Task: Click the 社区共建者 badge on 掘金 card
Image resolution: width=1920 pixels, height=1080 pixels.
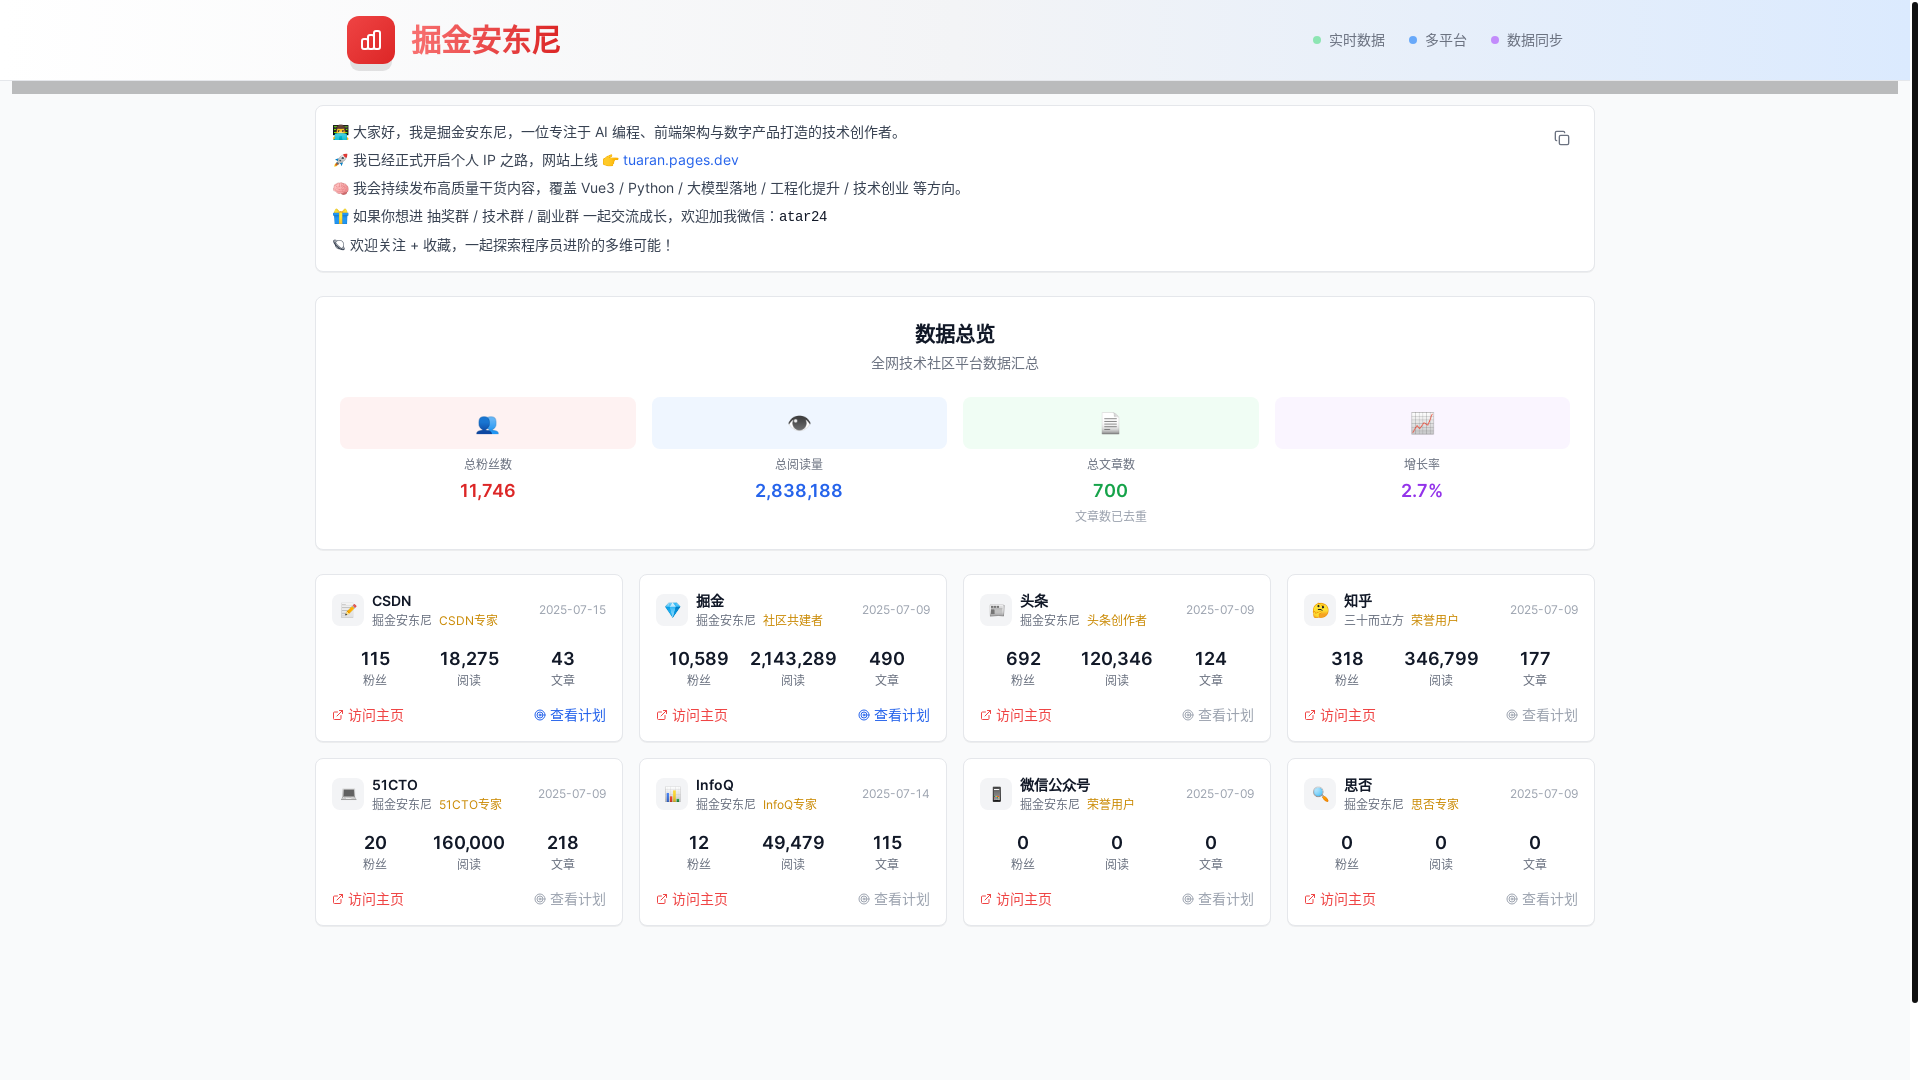Action: click(792, 621)
